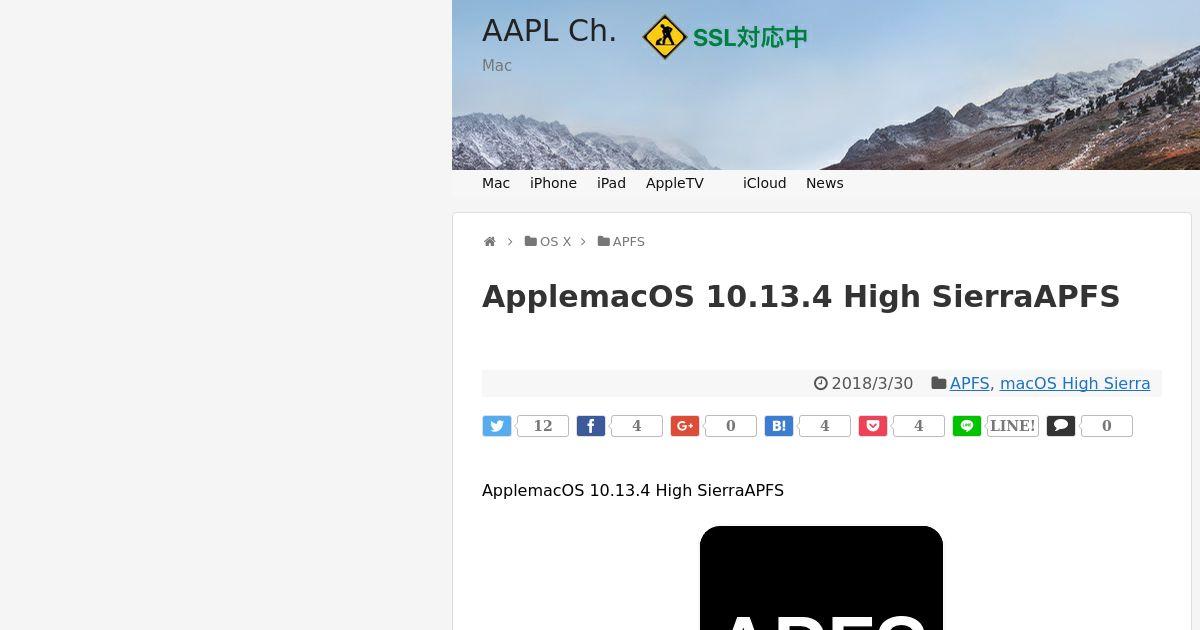
Task: Click the Hatena bookmark count 4
Action: [x=825, y=426]
